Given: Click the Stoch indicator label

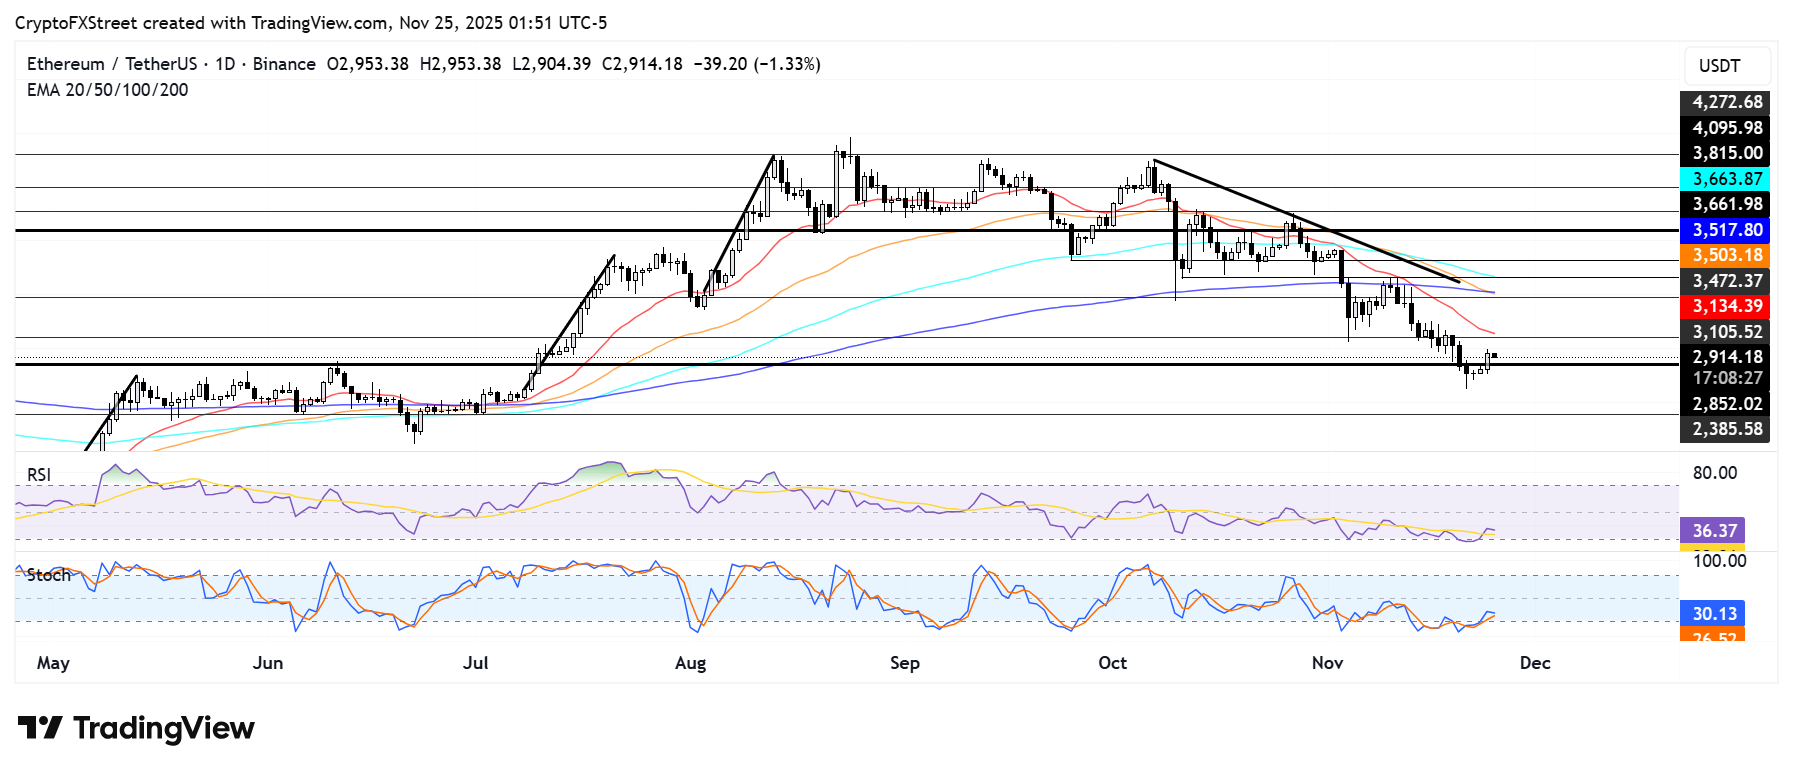Looking at the screenshot, I should pyautogui.click(x=48, y=575).
